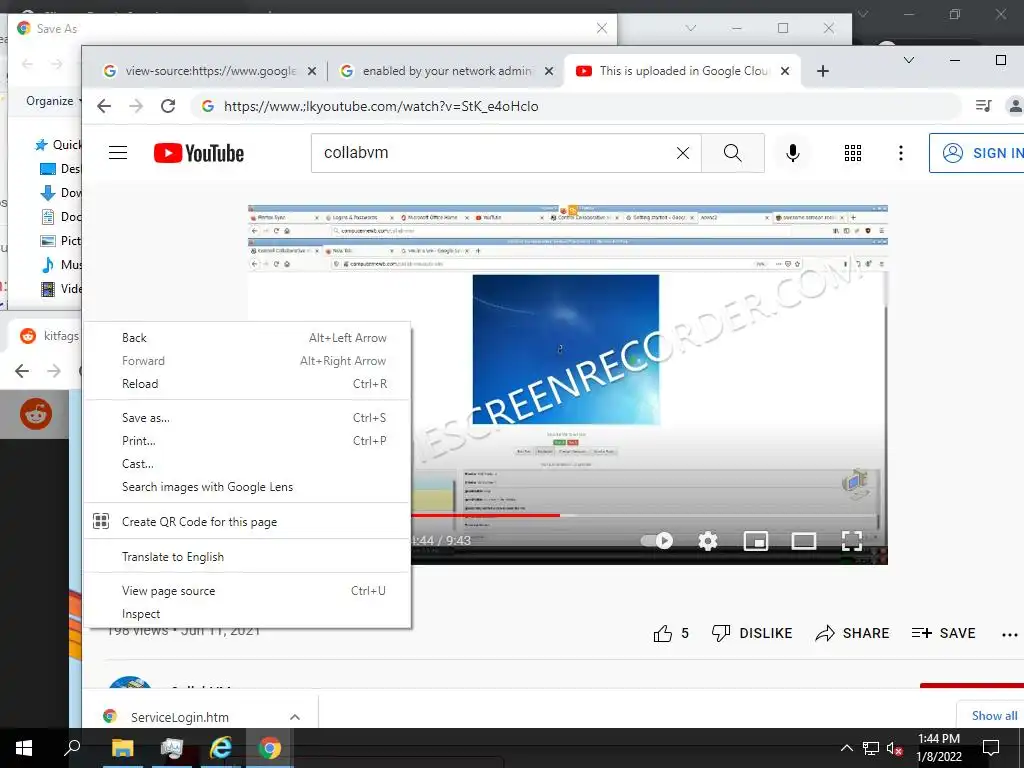Image resolution: width=1024 pixels, height=768 pixels.
Task: Select Downloads folder in Save As dialog
Action: (61, 193)
